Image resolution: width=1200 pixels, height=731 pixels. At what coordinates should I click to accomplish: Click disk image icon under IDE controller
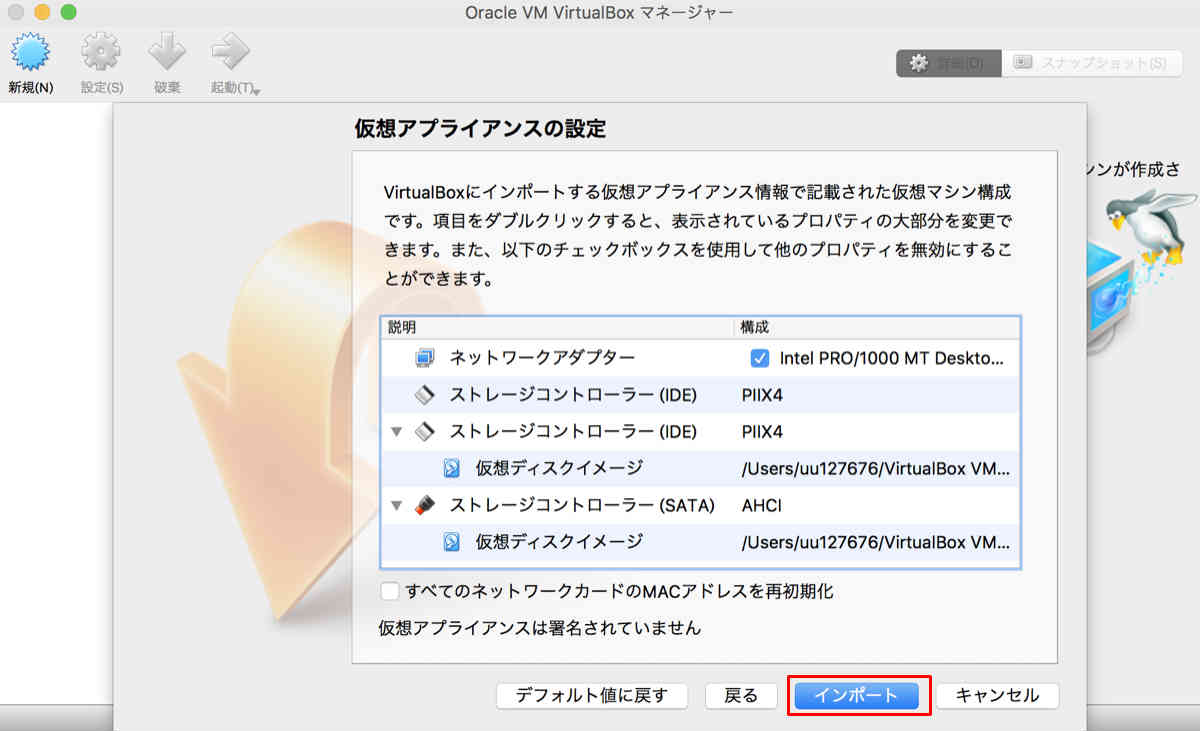click(x=452, y=468)
